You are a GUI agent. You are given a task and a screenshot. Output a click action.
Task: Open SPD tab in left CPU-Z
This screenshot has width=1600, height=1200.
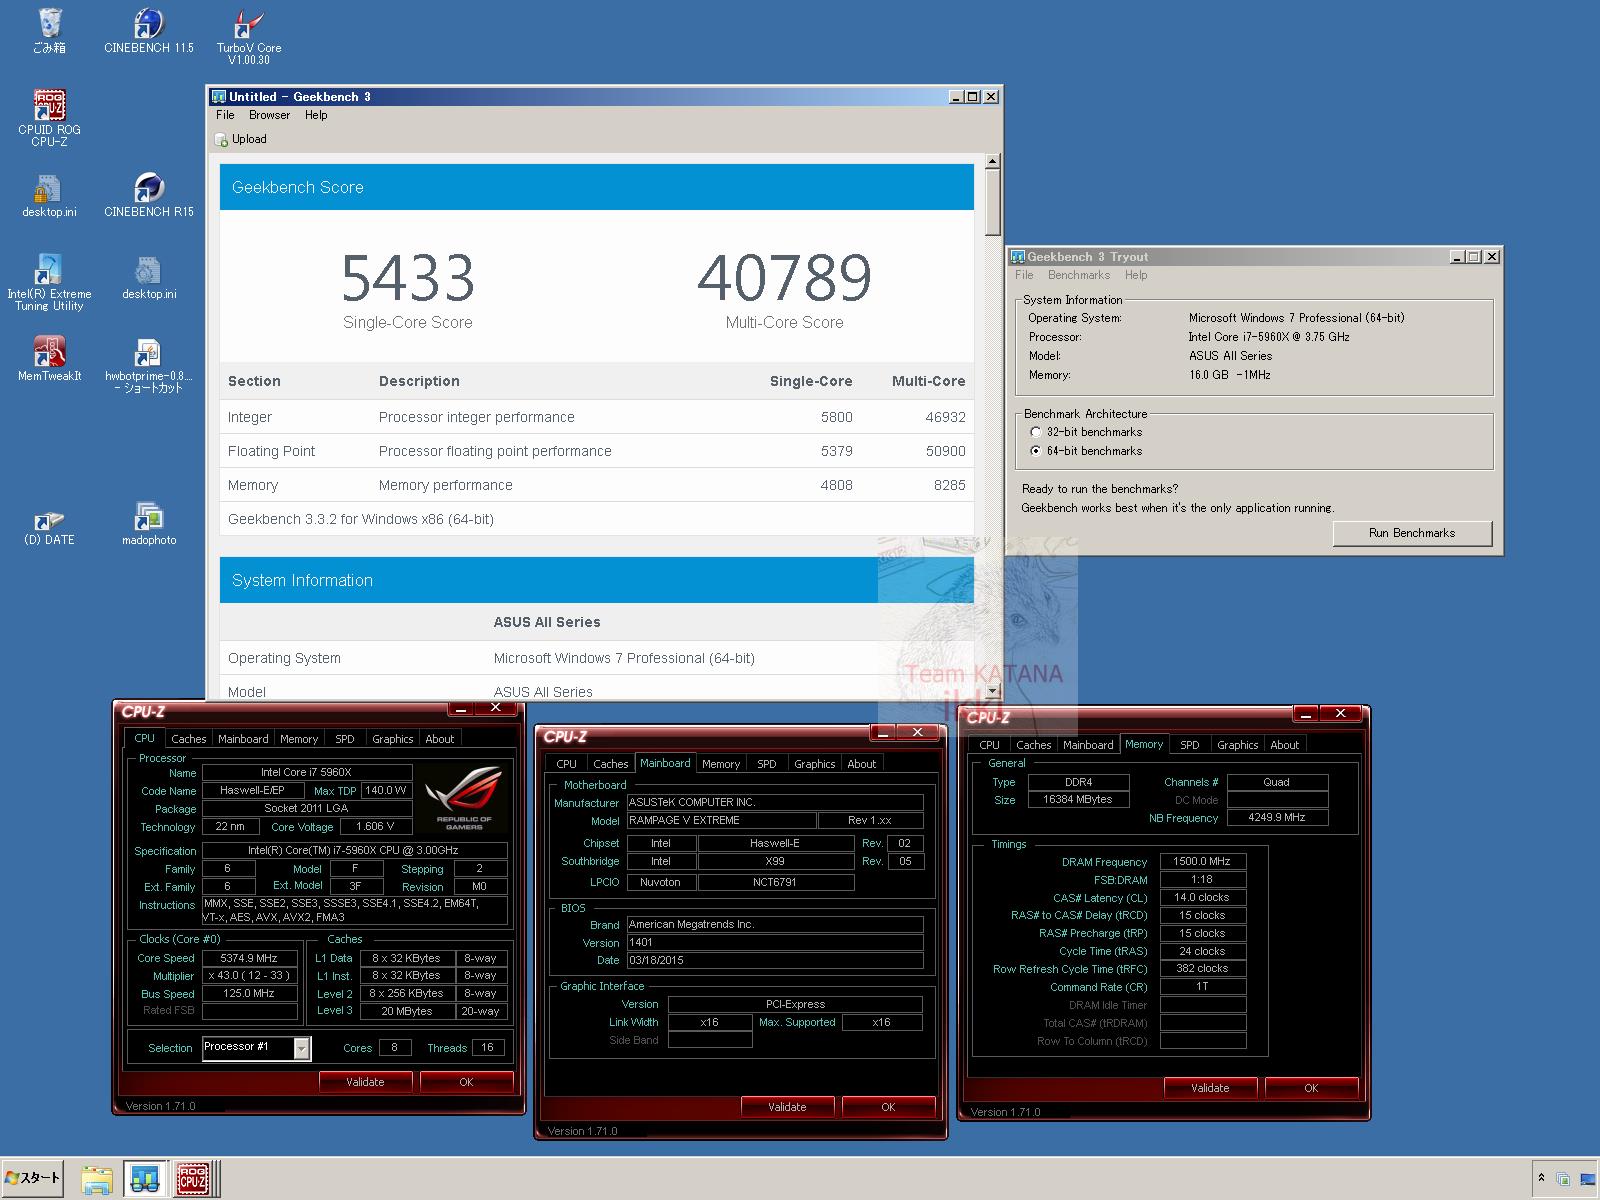pyautogui.click(x=345, y=739)
